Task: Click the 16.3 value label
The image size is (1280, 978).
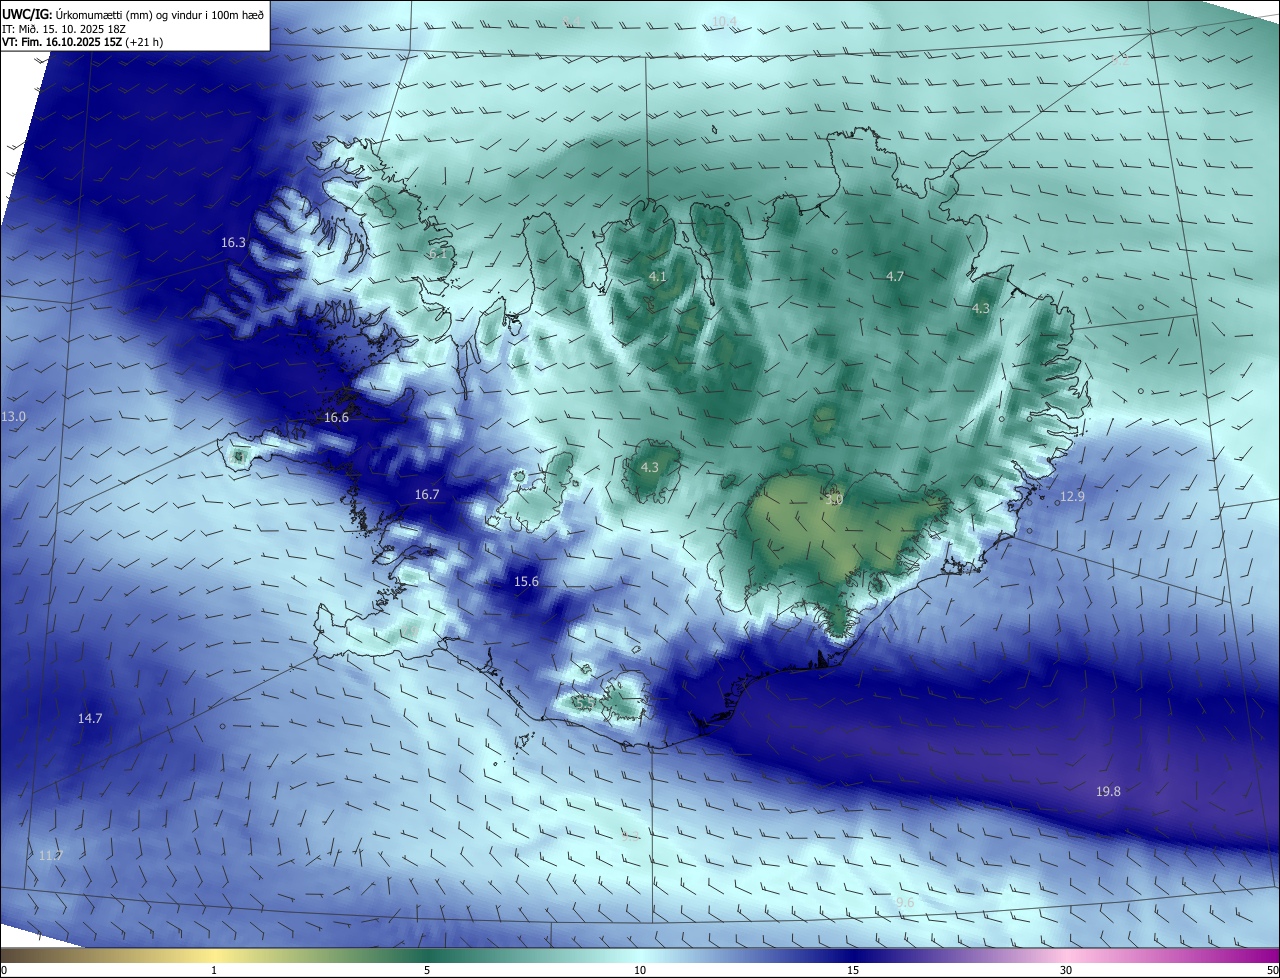Action: click(x=233, y=243)
